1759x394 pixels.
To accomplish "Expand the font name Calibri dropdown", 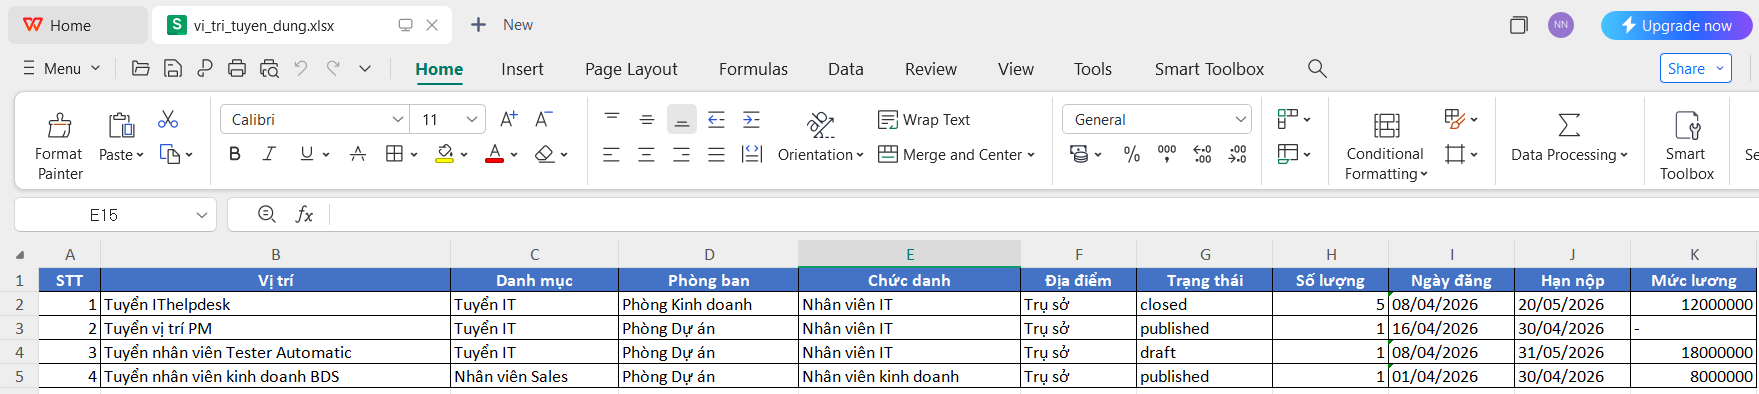I will pyautogui.click(x=397, y=119).
